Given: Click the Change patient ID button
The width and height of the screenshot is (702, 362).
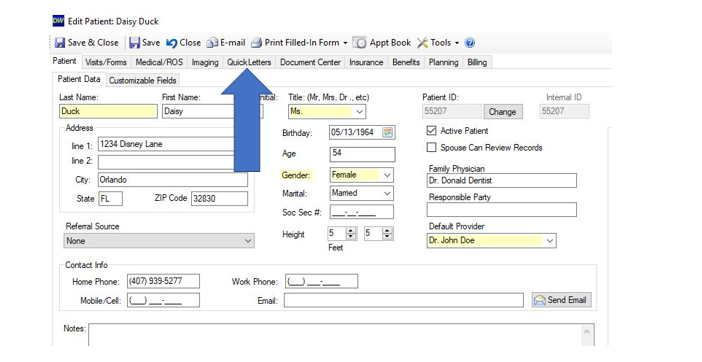Looking at the screenshot, I should 502,111.
